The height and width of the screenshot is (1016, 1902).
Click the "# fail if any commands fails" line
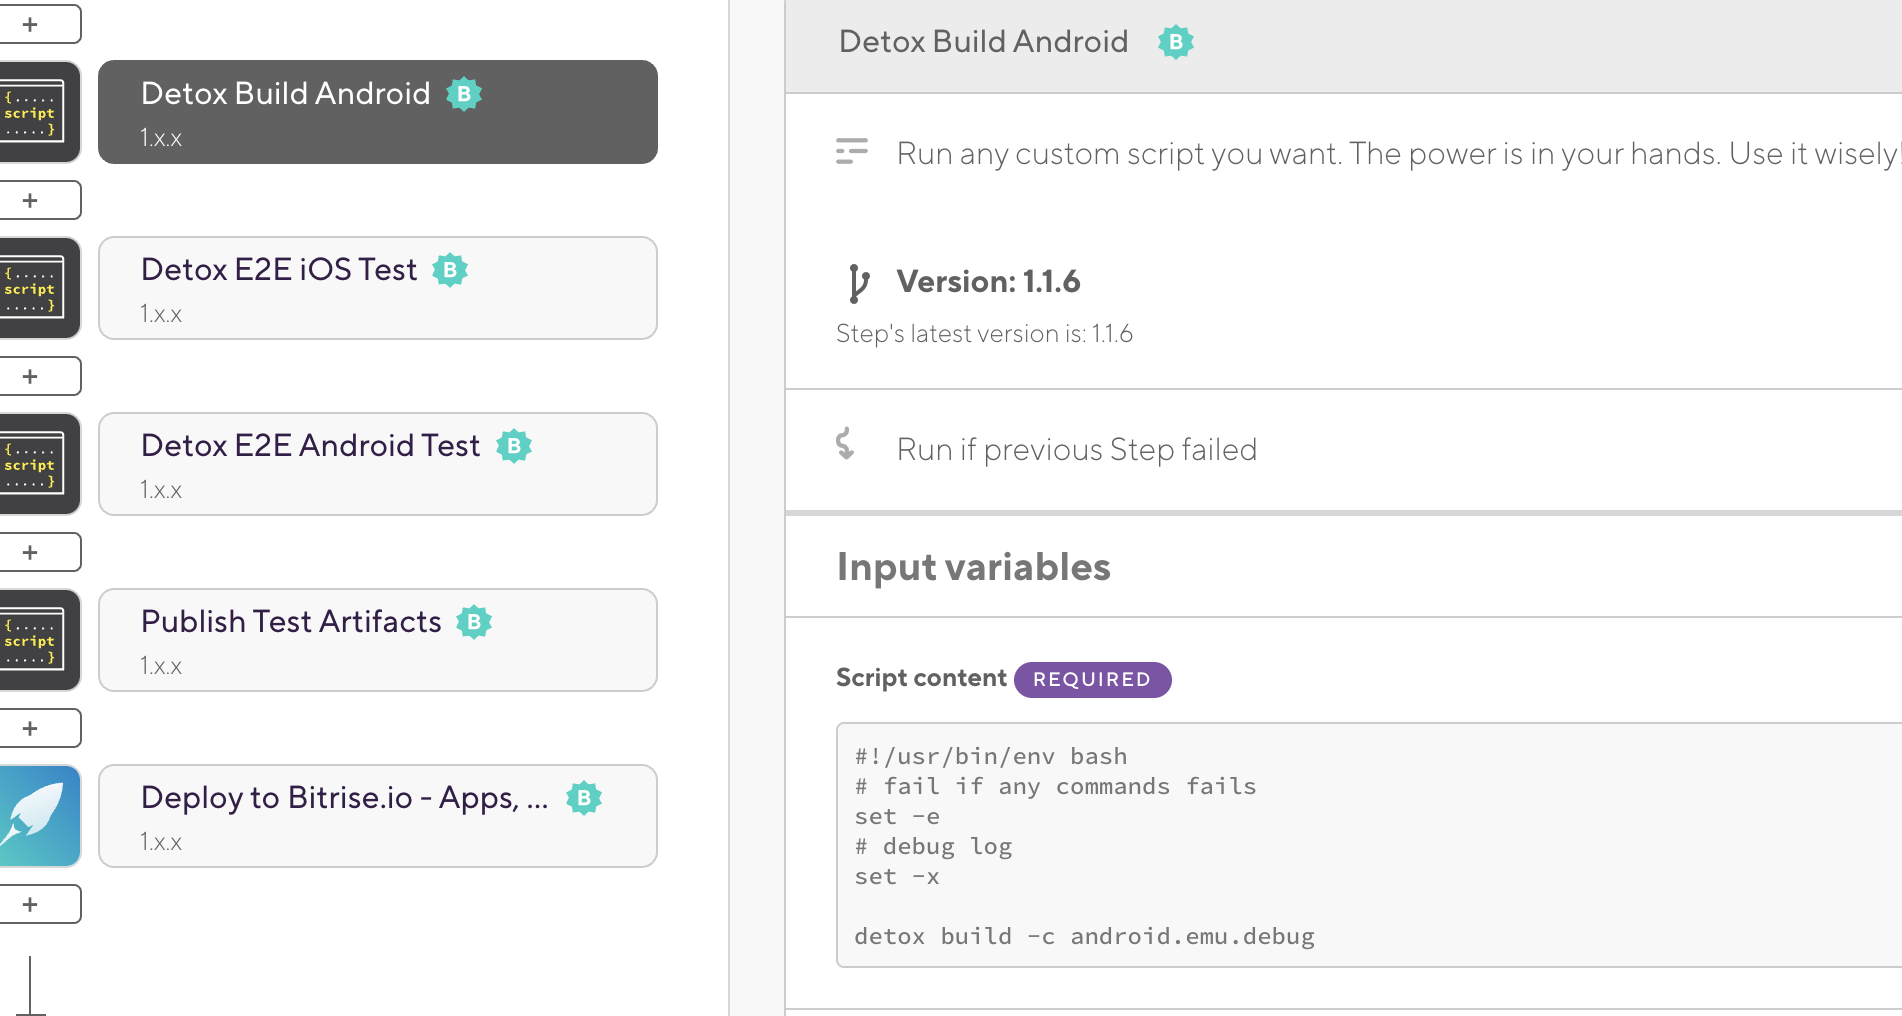point(1055,786)
